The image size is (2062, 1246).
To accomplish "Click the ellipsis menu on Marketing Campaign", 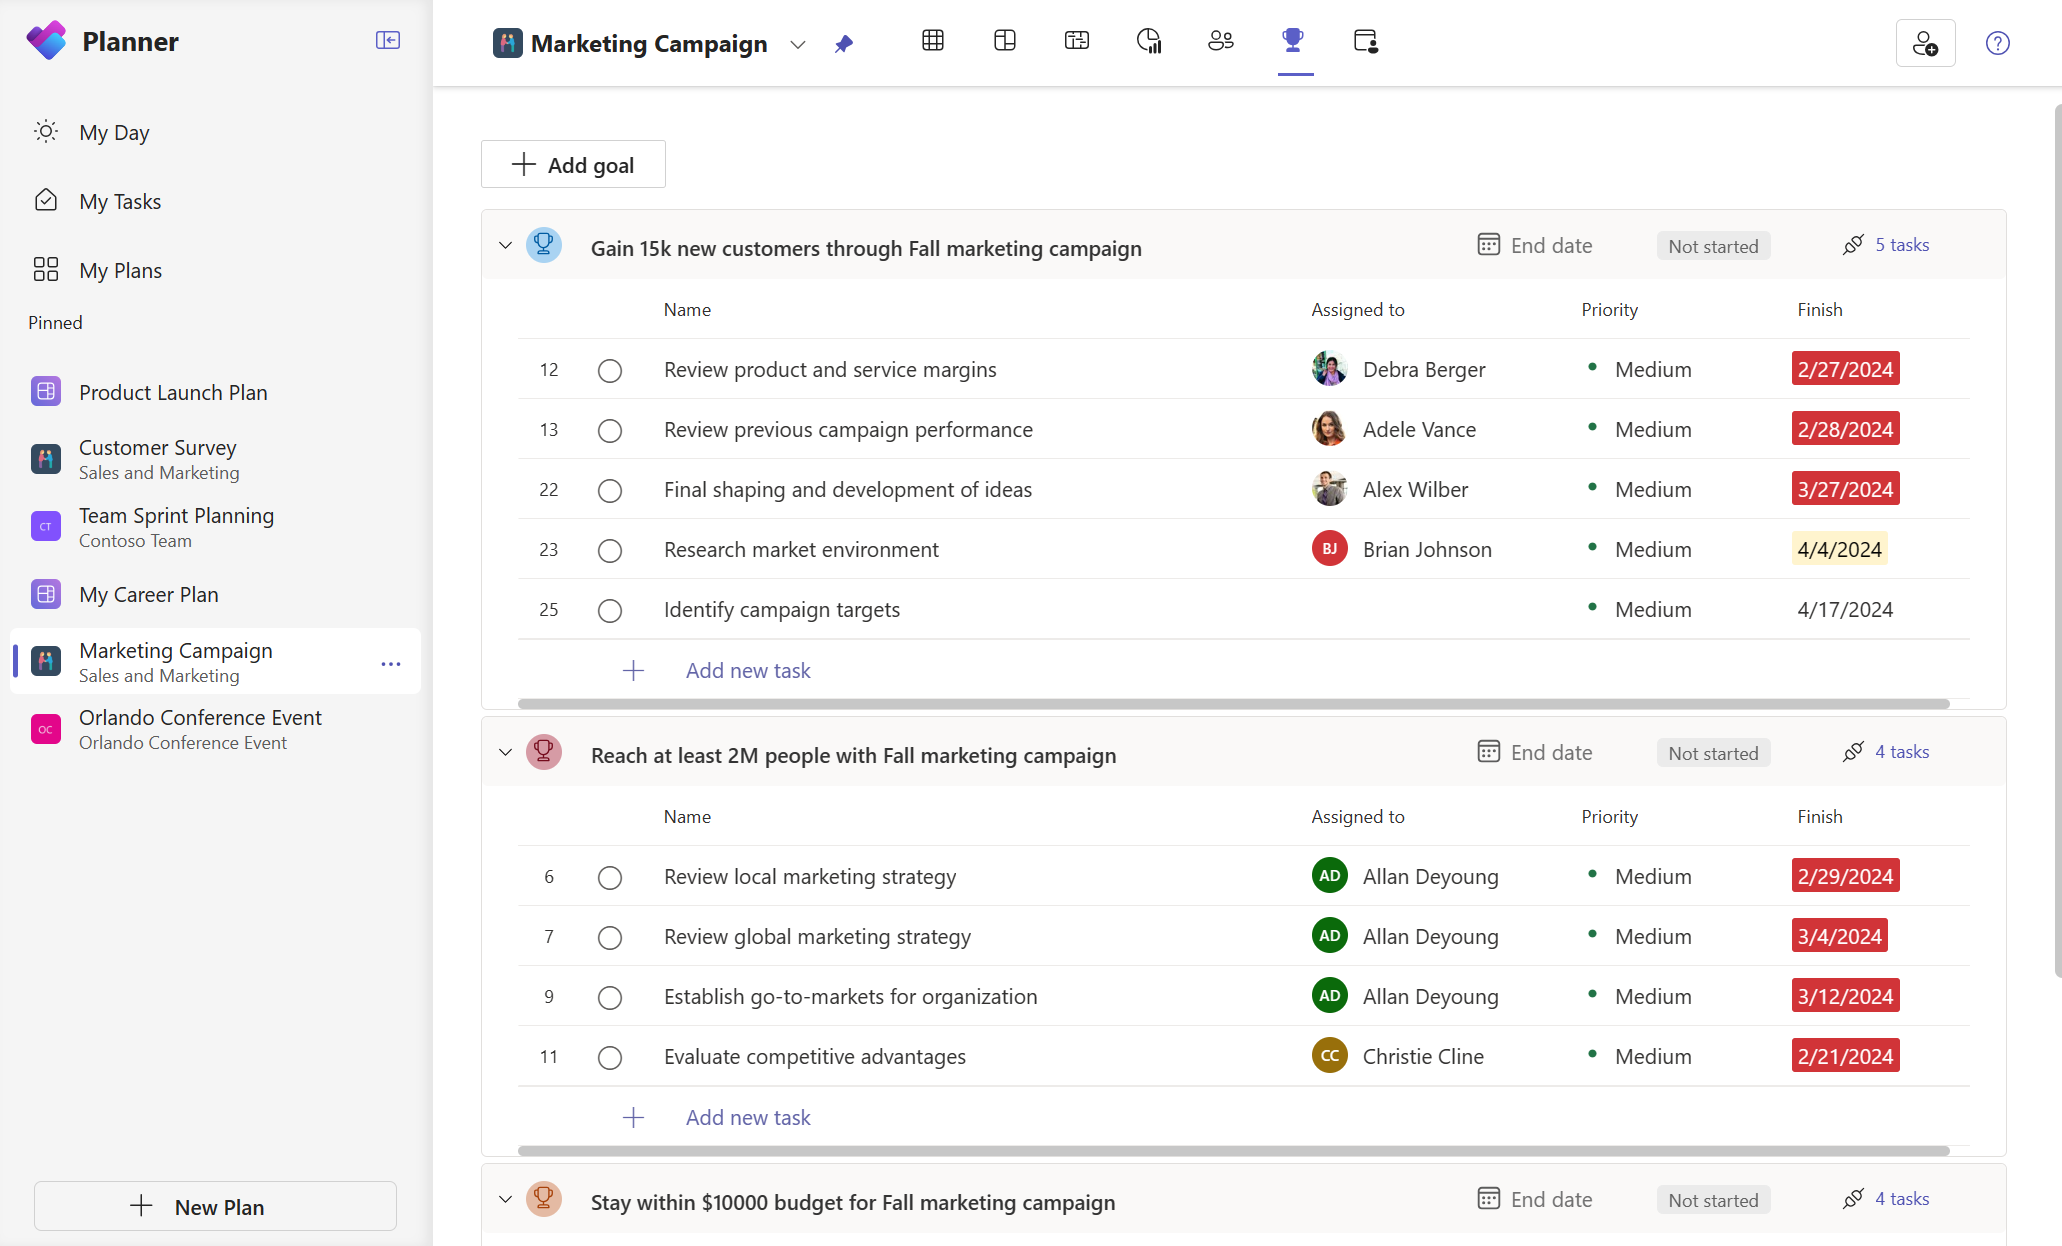I will [392, 663].
